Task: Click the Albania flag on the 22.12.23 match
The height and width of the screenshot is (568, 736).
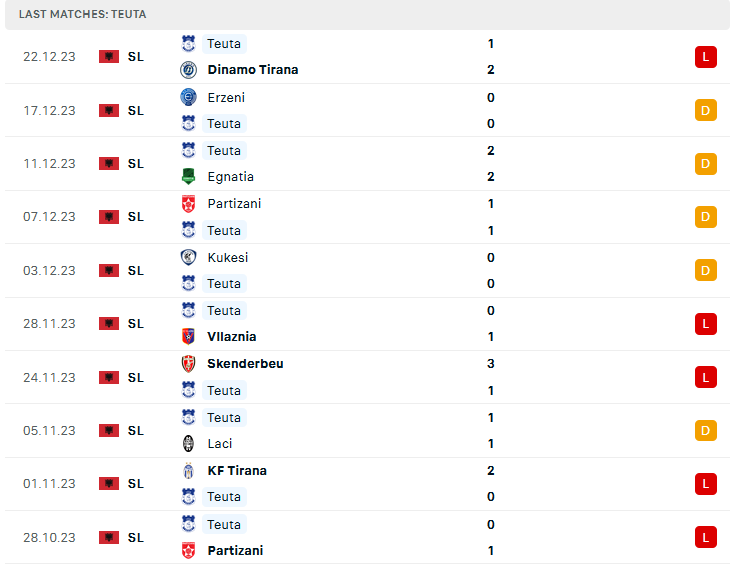Action: tap(109, 57)
